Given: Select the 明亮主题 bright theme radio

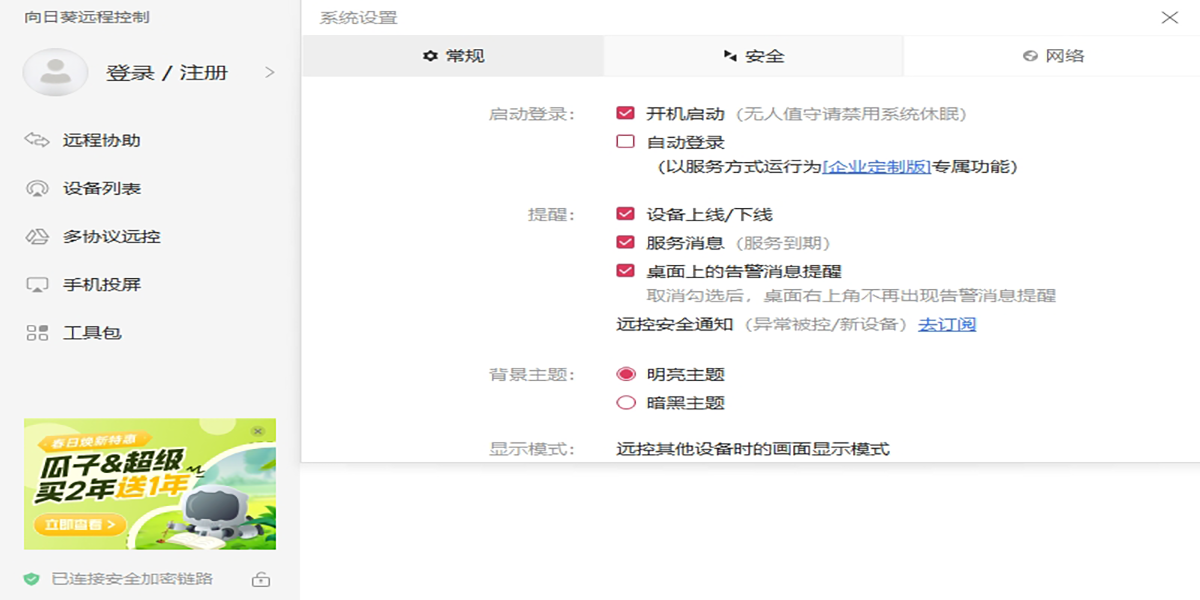Looking at the screenshot, I should point(626,375).
